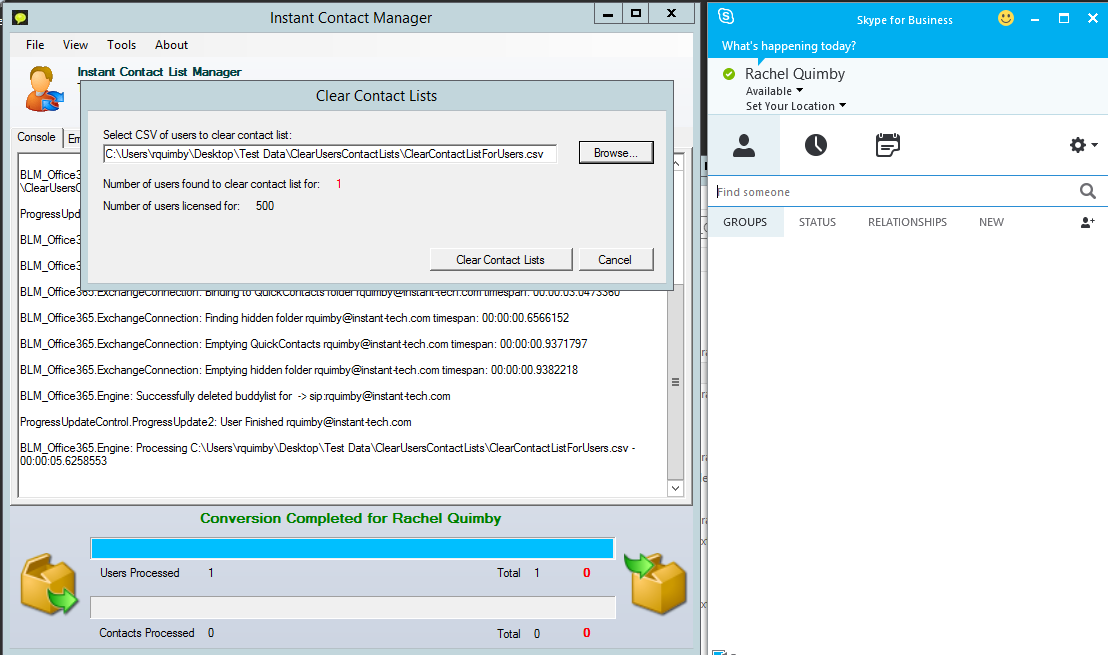Open the About menu
The width and height of the screenshot is (1108, 655).
click(172, 45)
